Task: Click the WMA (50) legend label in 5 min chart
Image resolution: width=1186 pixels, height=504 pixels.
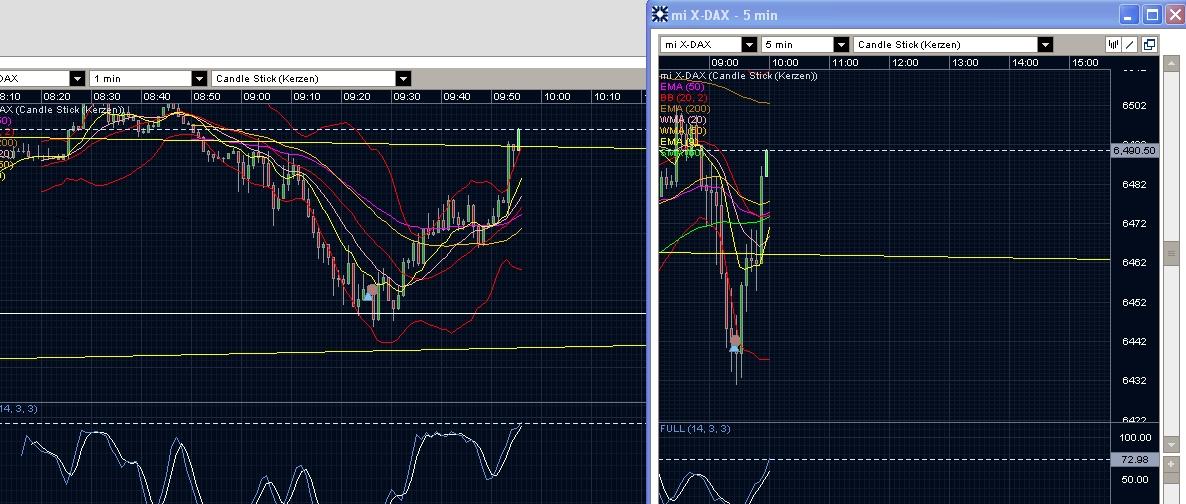Action: click(x=683, y=131)
